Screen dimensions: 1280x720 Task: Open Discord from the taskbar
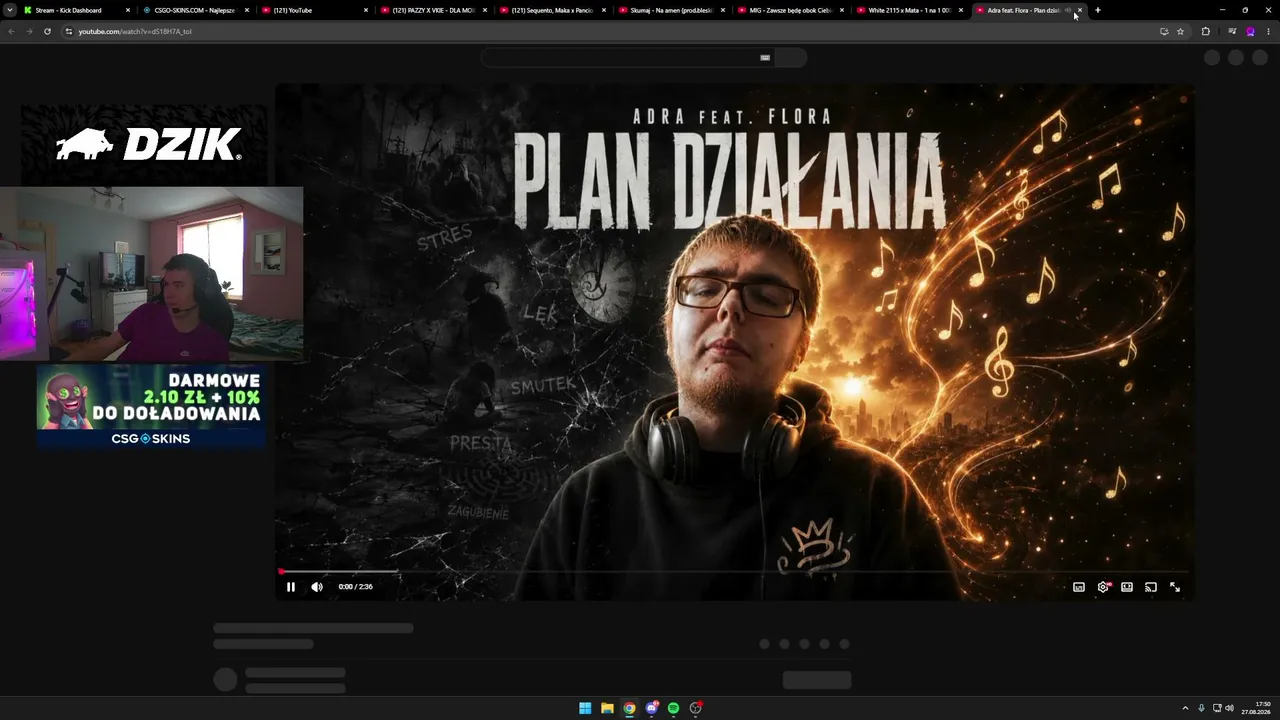coord(651,708)
